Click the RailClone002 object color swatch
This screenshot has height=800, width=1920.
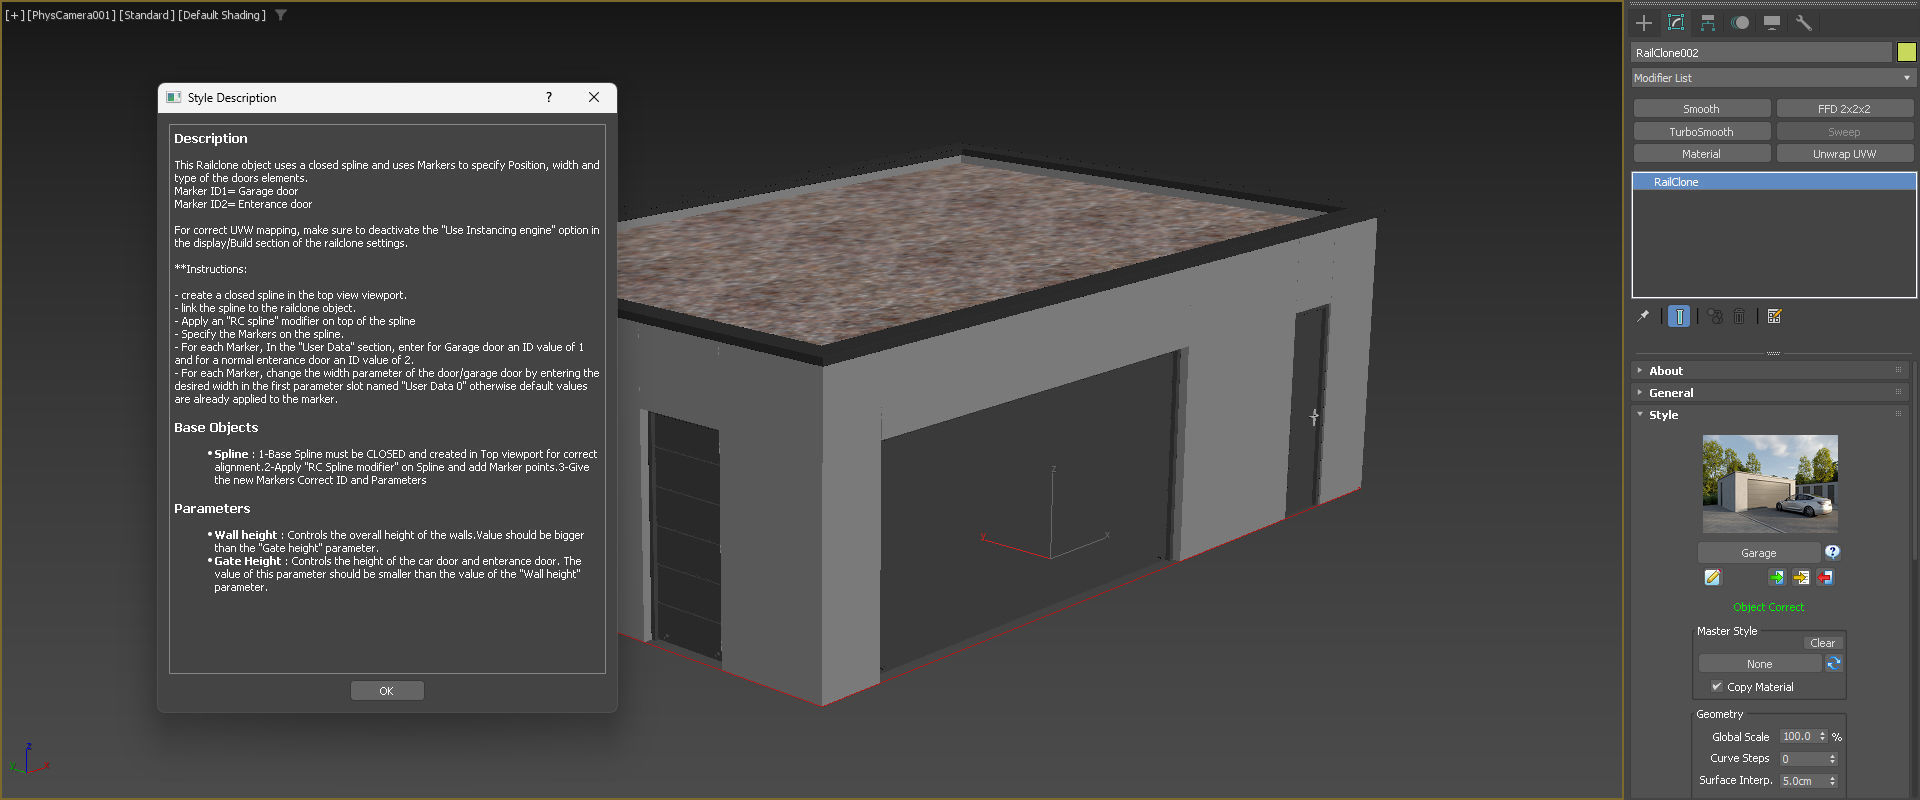[x=1906, y=52]
